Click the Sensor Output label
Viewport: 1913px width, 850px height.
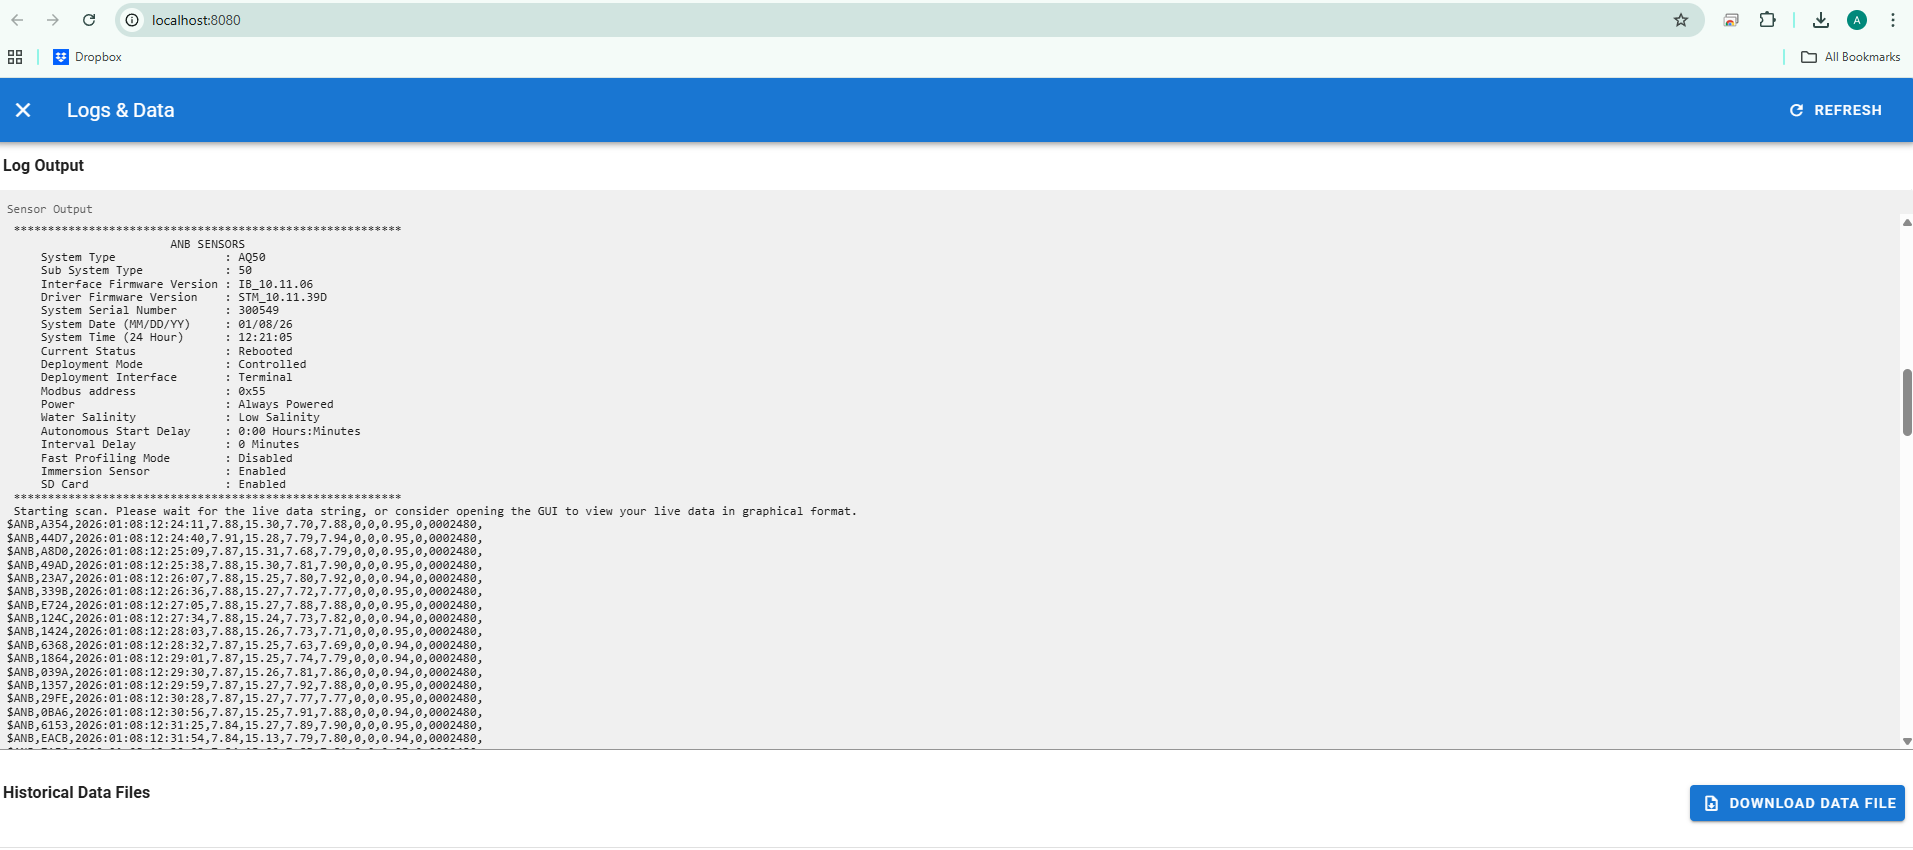point(50,209)
